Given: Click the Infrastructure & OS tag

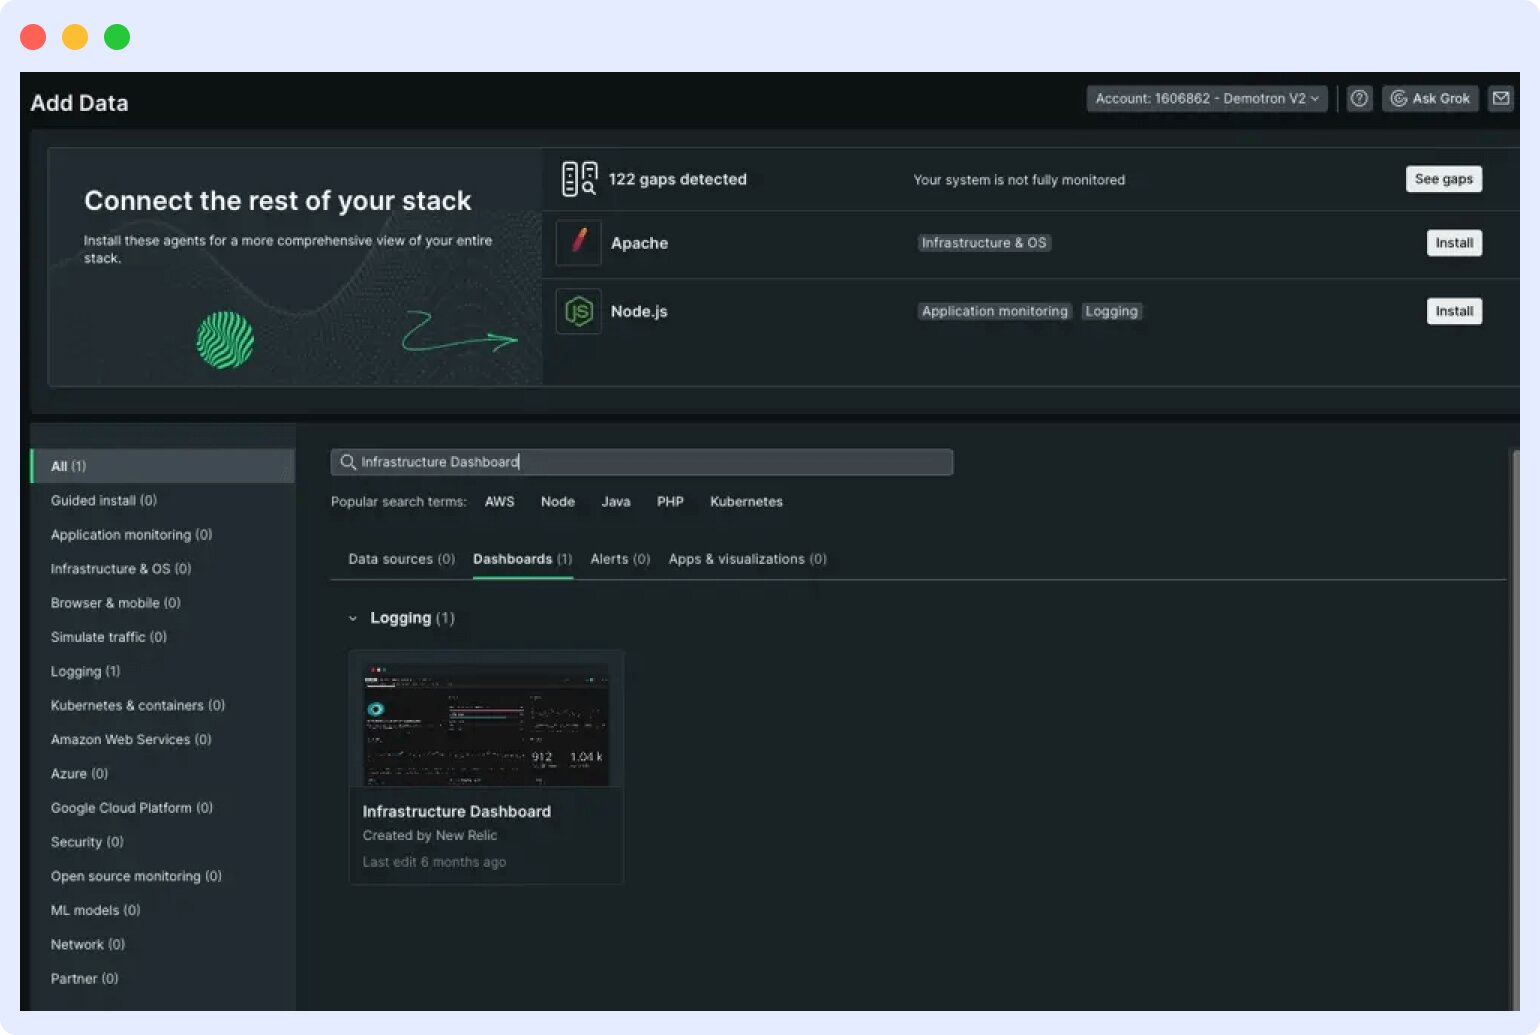Looking at the screenshot, I should click(x=984, y=243).
